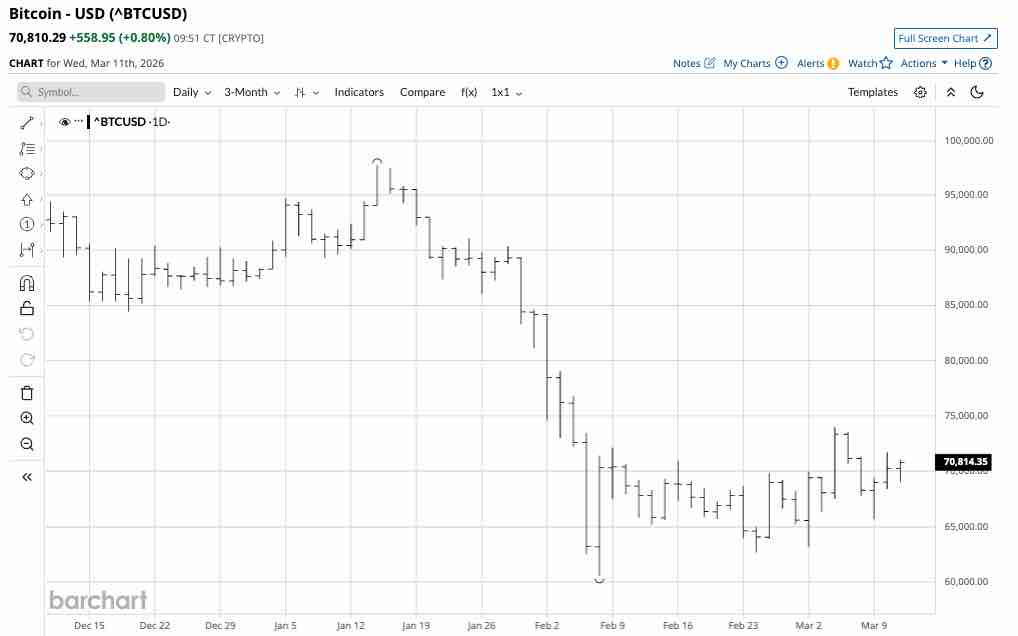The height and width of the screenshot is (636, 1018).
Task: Expand the 3-Month range dropdown
Action: tap(252, 92)
